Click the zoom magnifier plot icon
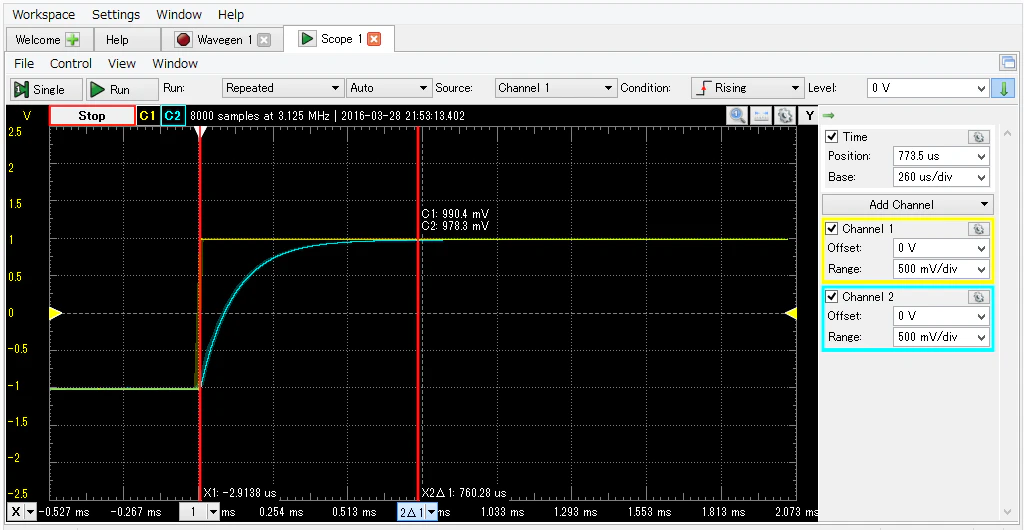The image size is (1024, 530). coord(738,116)
